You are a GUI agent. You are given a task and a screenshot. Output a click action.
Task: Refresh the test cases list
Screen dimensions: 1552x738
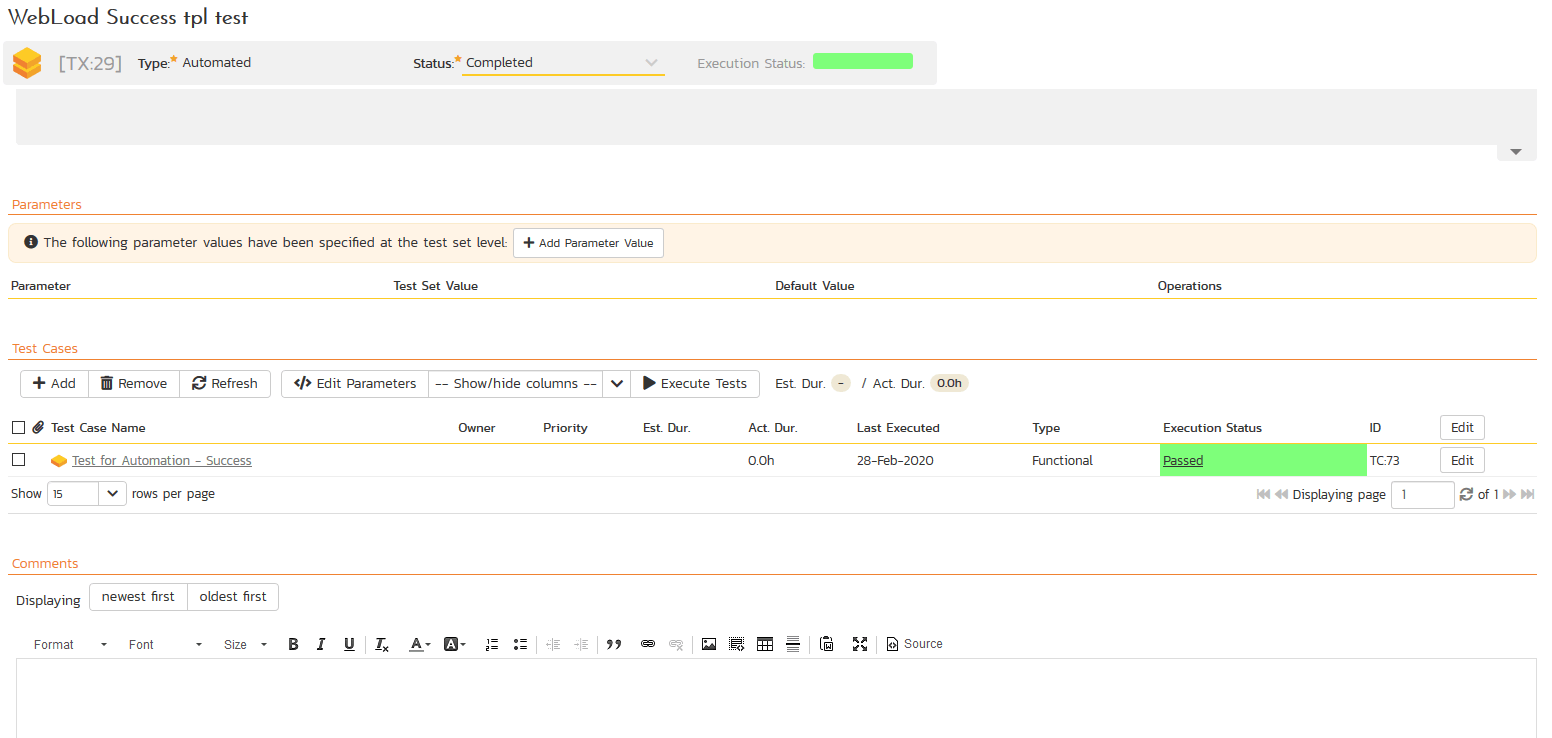[x=225, y=384]
